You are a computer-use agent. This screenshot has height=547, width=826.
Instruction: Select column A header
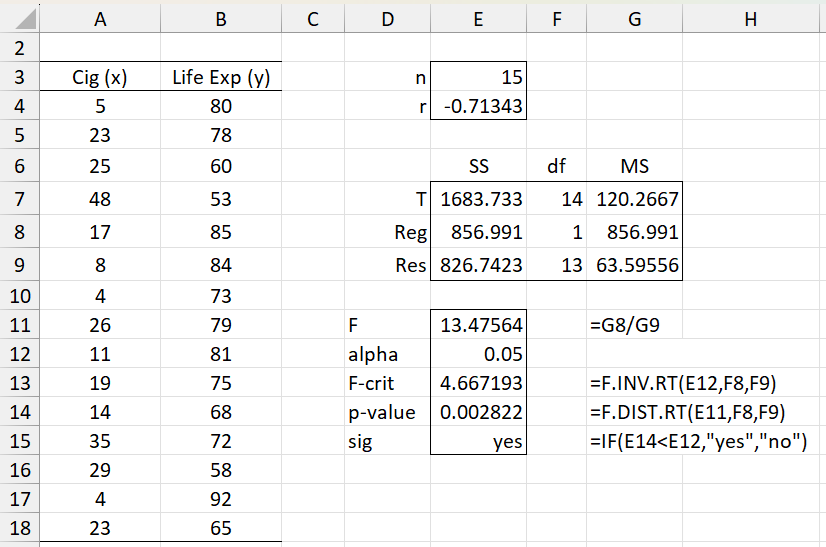coord(99,16)
